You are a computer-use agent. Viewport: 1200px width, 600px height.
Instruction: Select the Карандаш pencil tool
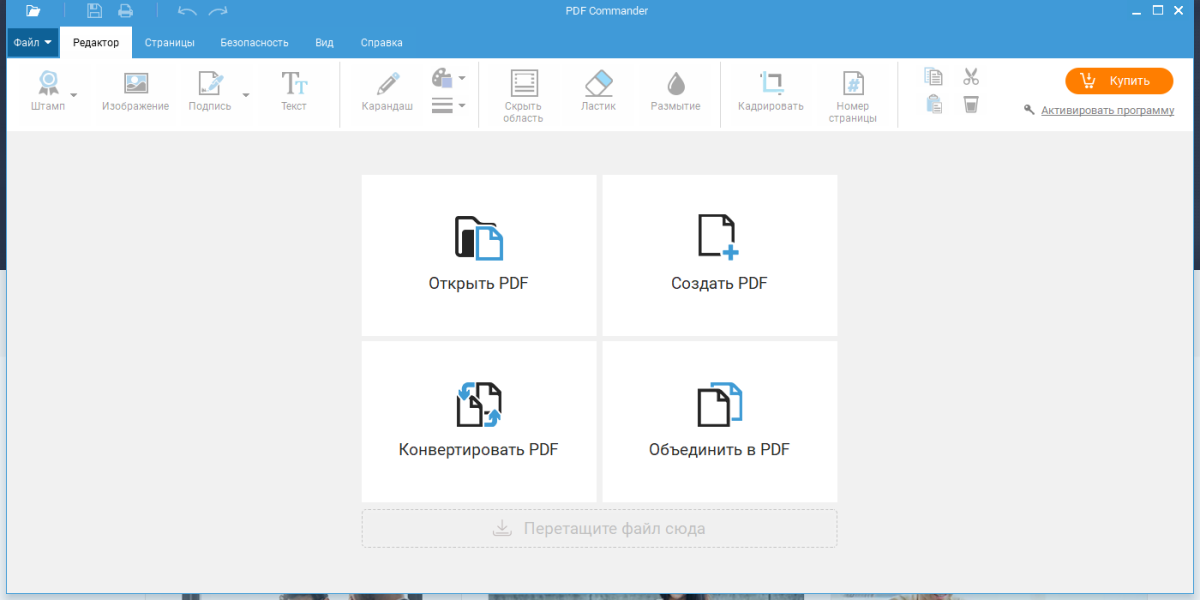tap(387, 91)
